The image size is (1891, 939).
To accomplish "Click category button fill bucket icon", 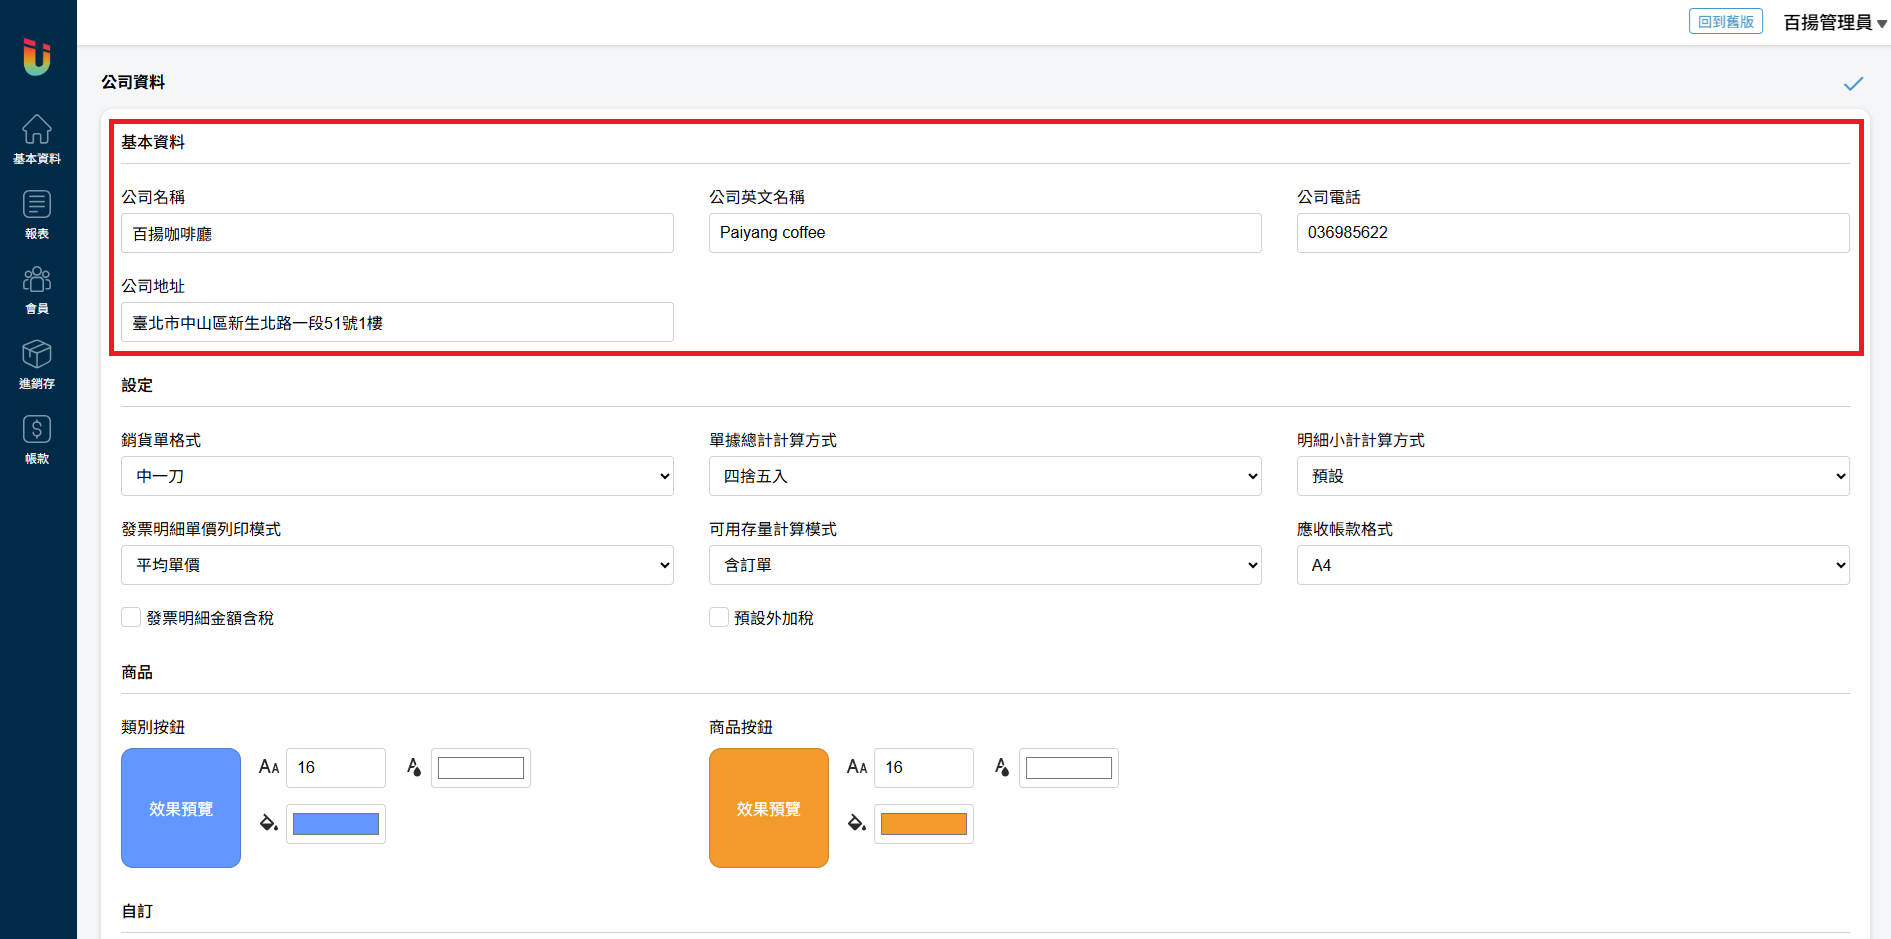I will coord(269,823).
